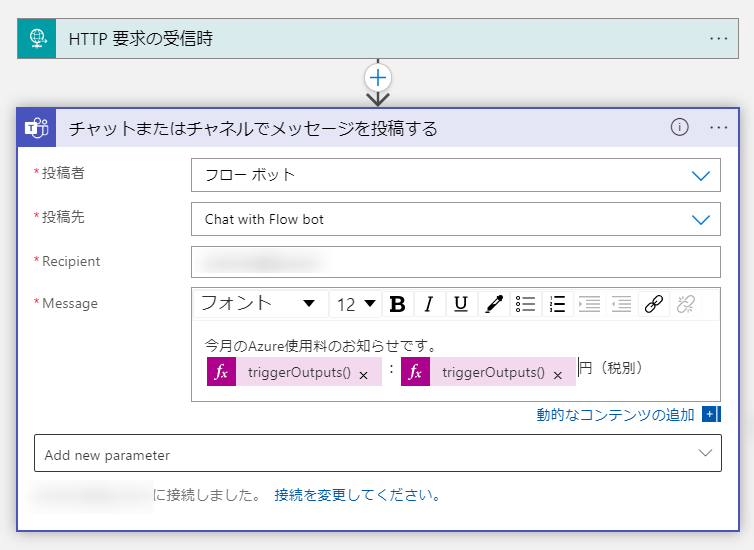This screenshot has width=754, height=550.
Task: Toggle underline formatting in Message editor
Action: [x=461, y=304]
